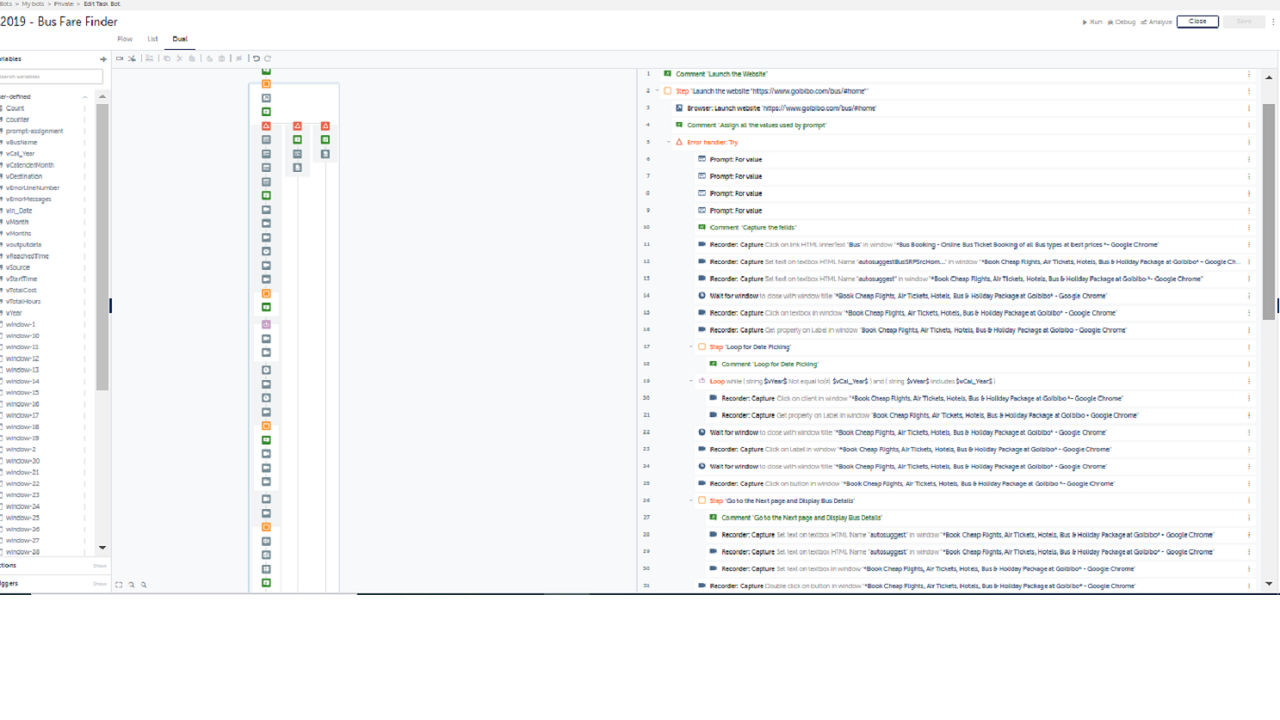Click the redo icon in the editor toolbar
Viewport: 1280px width, 720px height.
coord(267,59)
